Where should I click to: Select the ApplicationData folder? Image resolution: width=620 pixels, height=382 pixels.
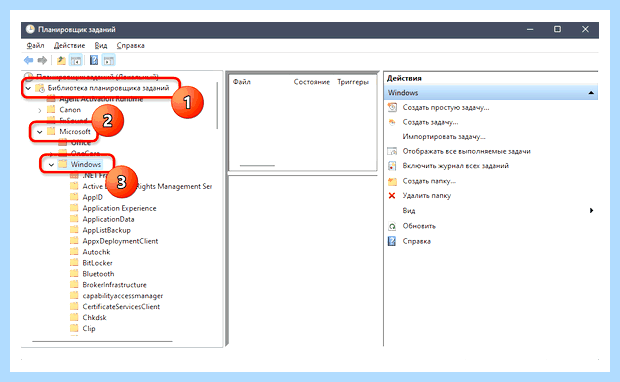108,219
